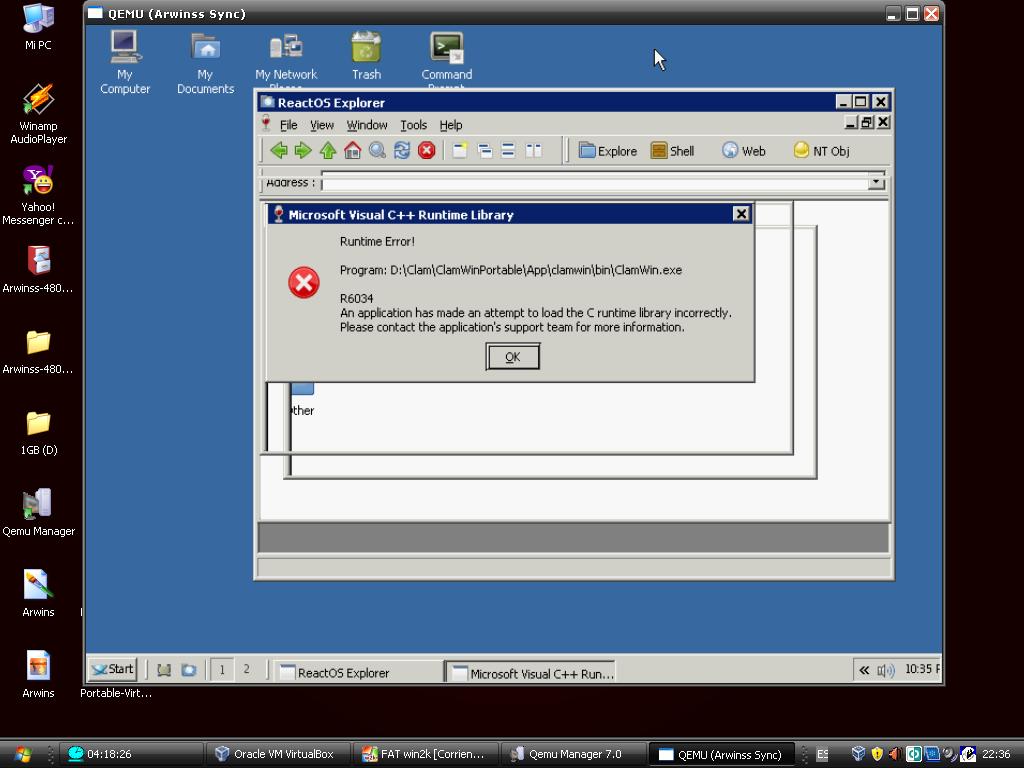Screen dimensions: 1024x768
Task: Open the View menu
Action: tap(321, 125)
